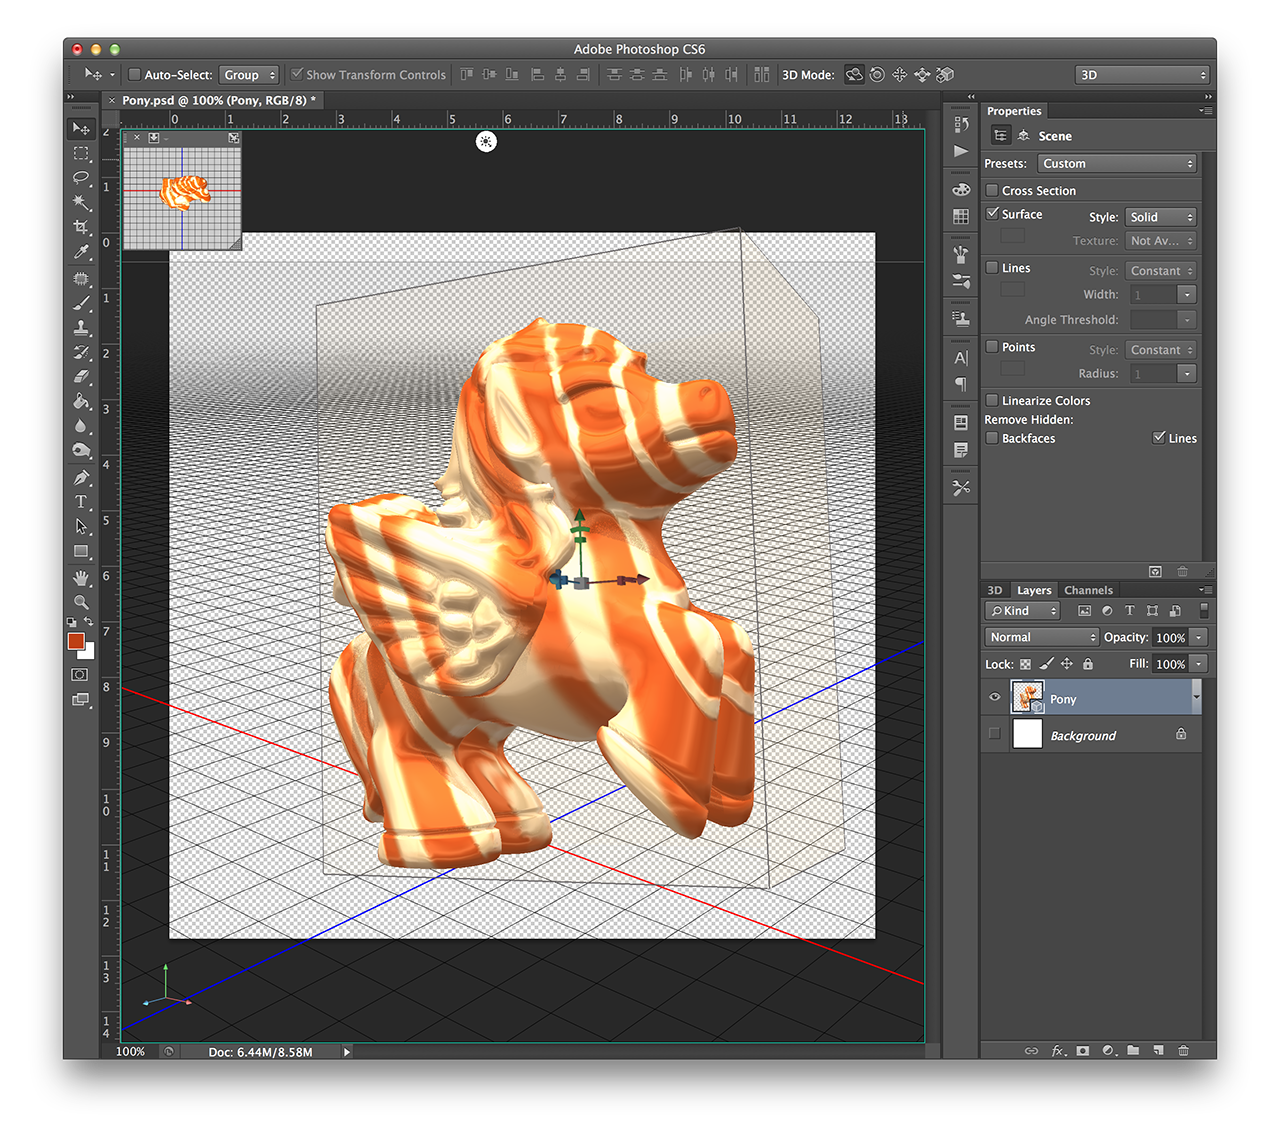
Task: Open the Fill value dropdown arrow
Action: pos(1199,664)
